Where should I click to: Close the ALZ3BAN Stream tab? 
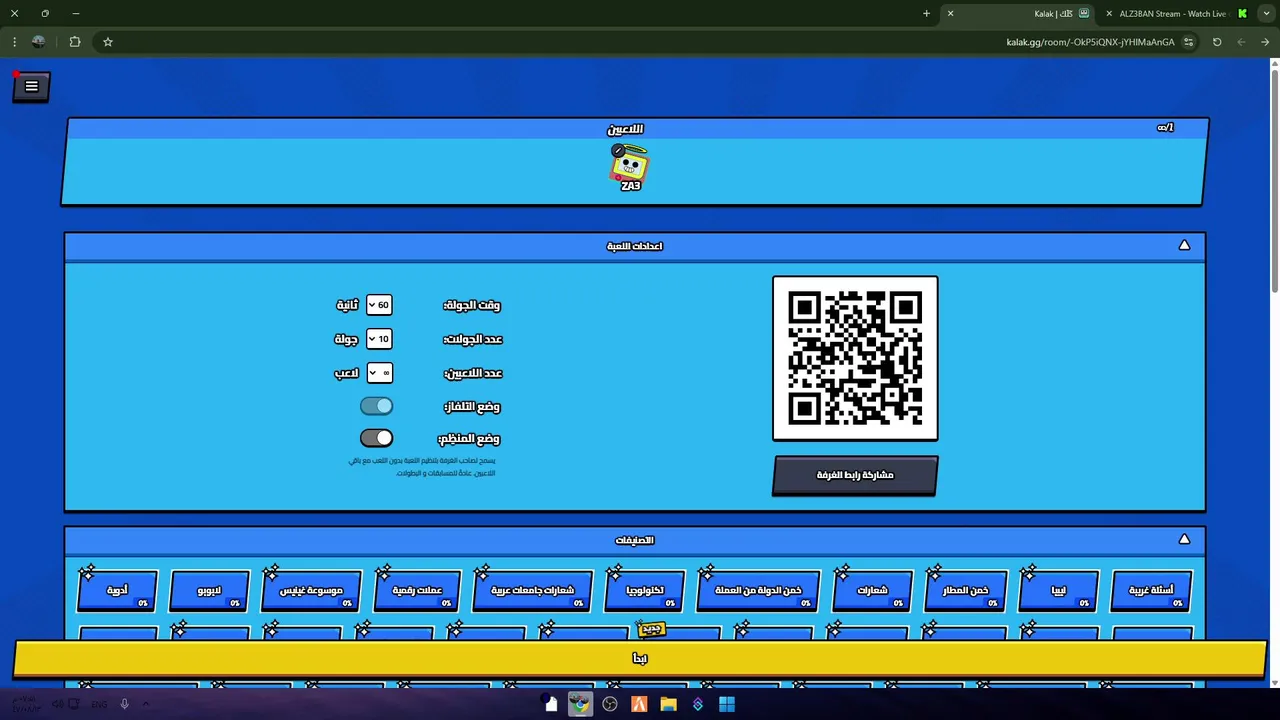point(1108,14)
